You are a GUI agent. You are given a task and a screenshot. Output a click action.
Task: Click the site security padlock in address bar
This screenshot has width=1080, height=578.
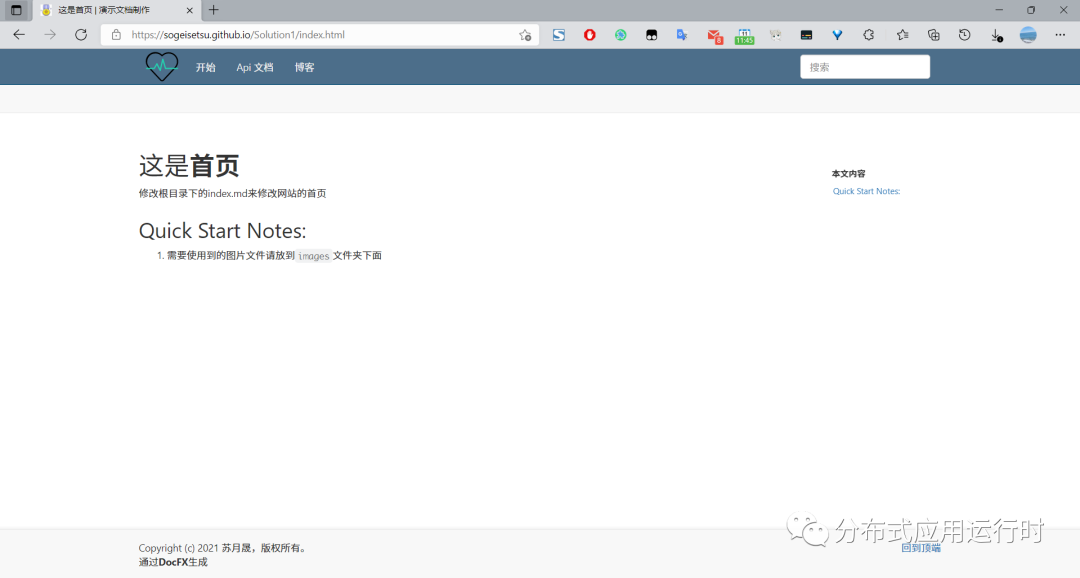[x=115, y=34]
